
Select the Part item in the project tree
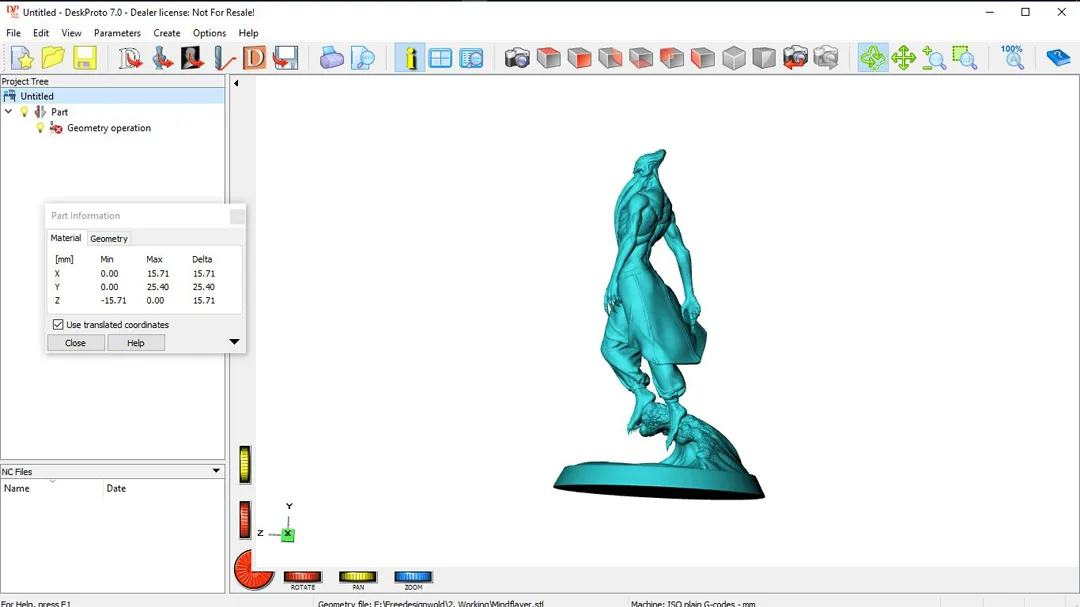pyautogui.click(x=59, y=112)
